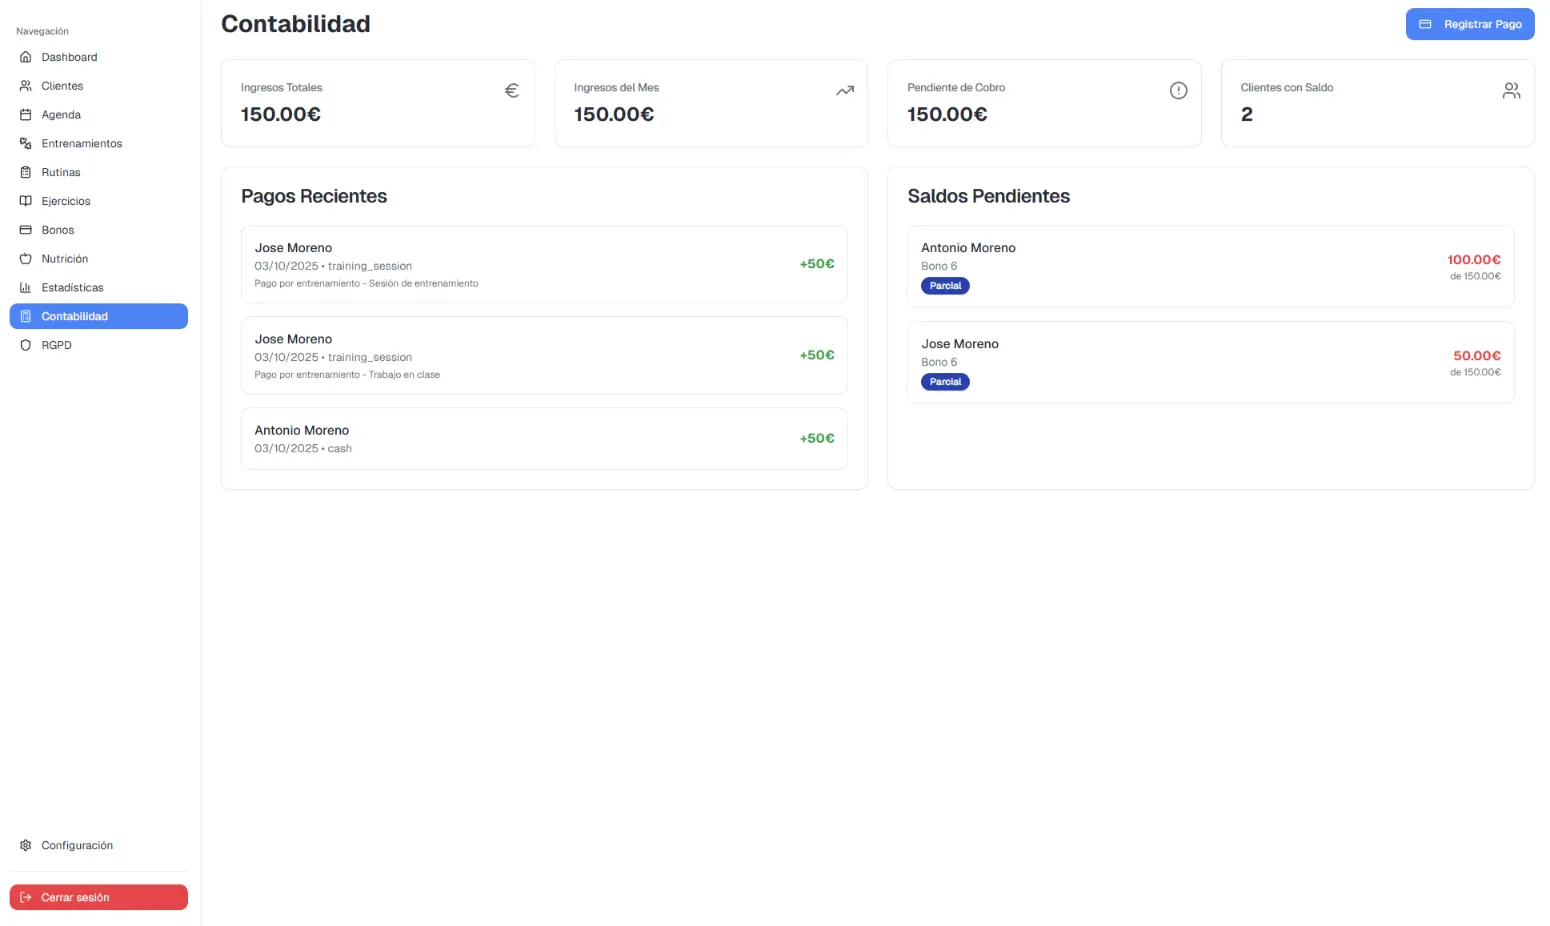
Task: Click the Ingresos Totales 150.00€ value
Action: coord(281,114)
